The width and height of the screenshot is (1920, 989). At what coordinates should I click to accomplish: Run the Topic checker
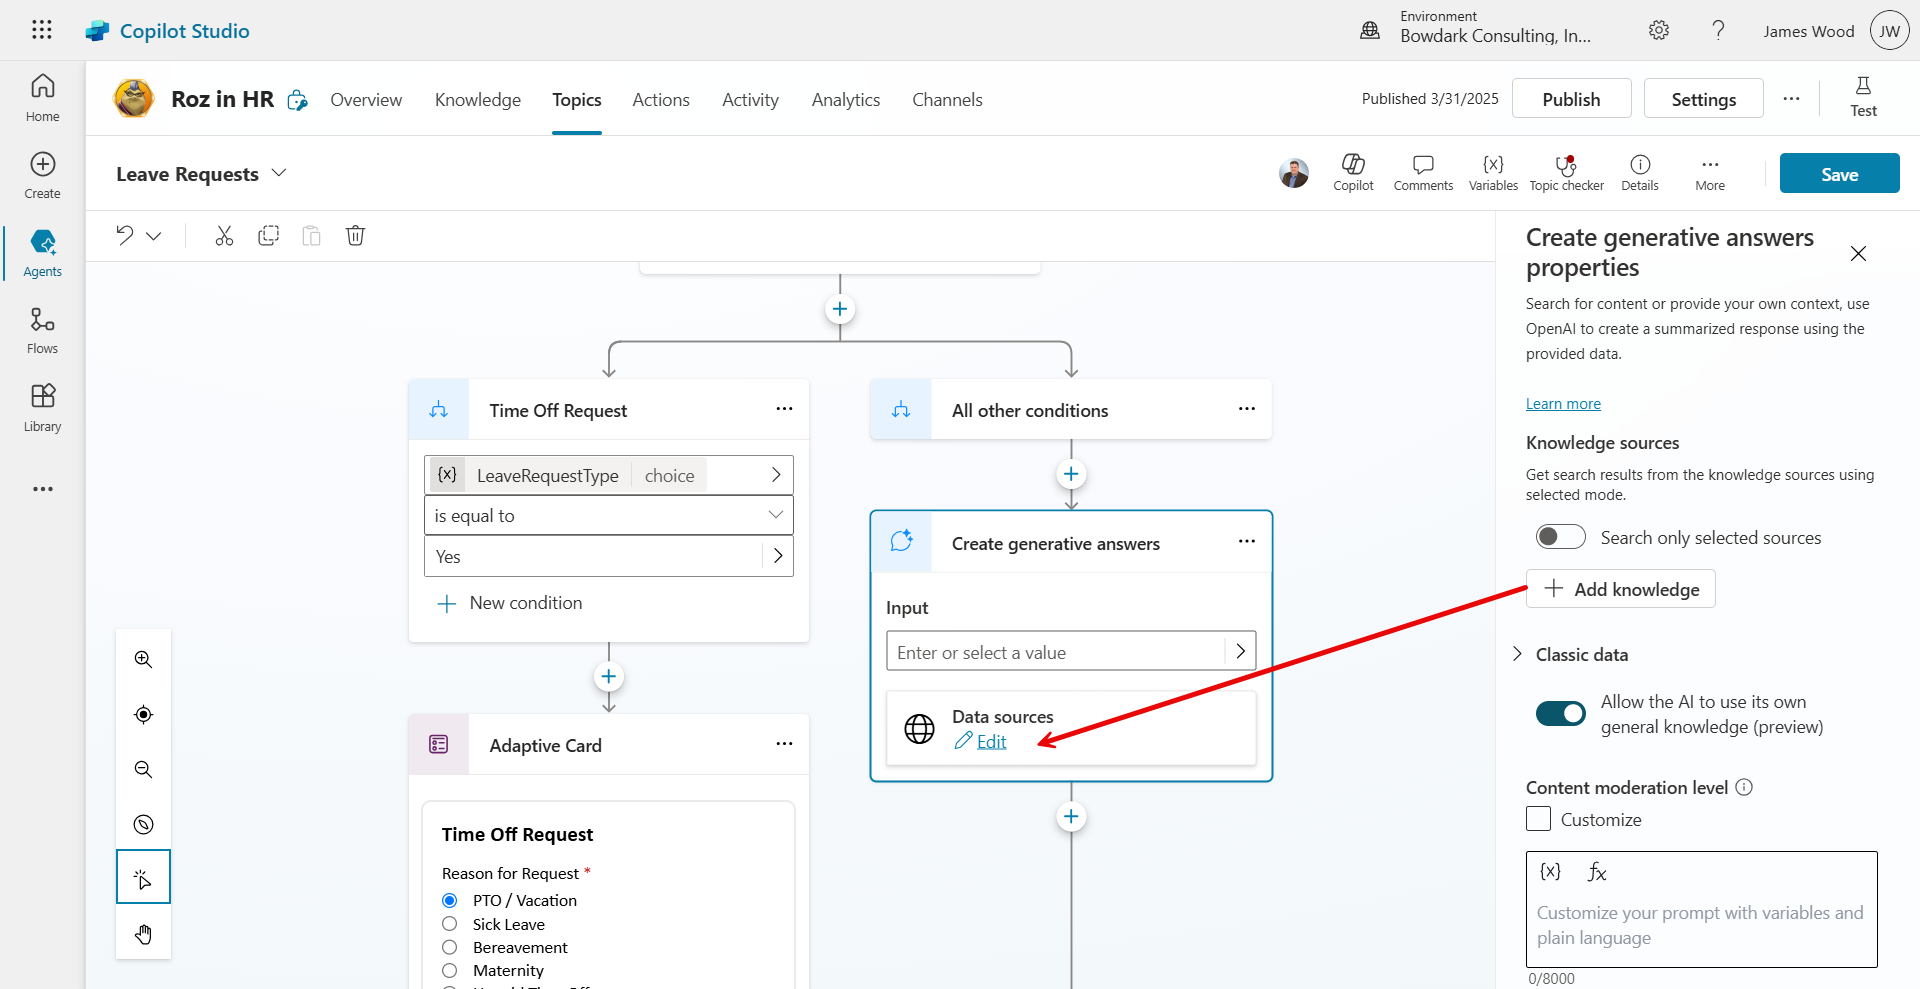1566,172
